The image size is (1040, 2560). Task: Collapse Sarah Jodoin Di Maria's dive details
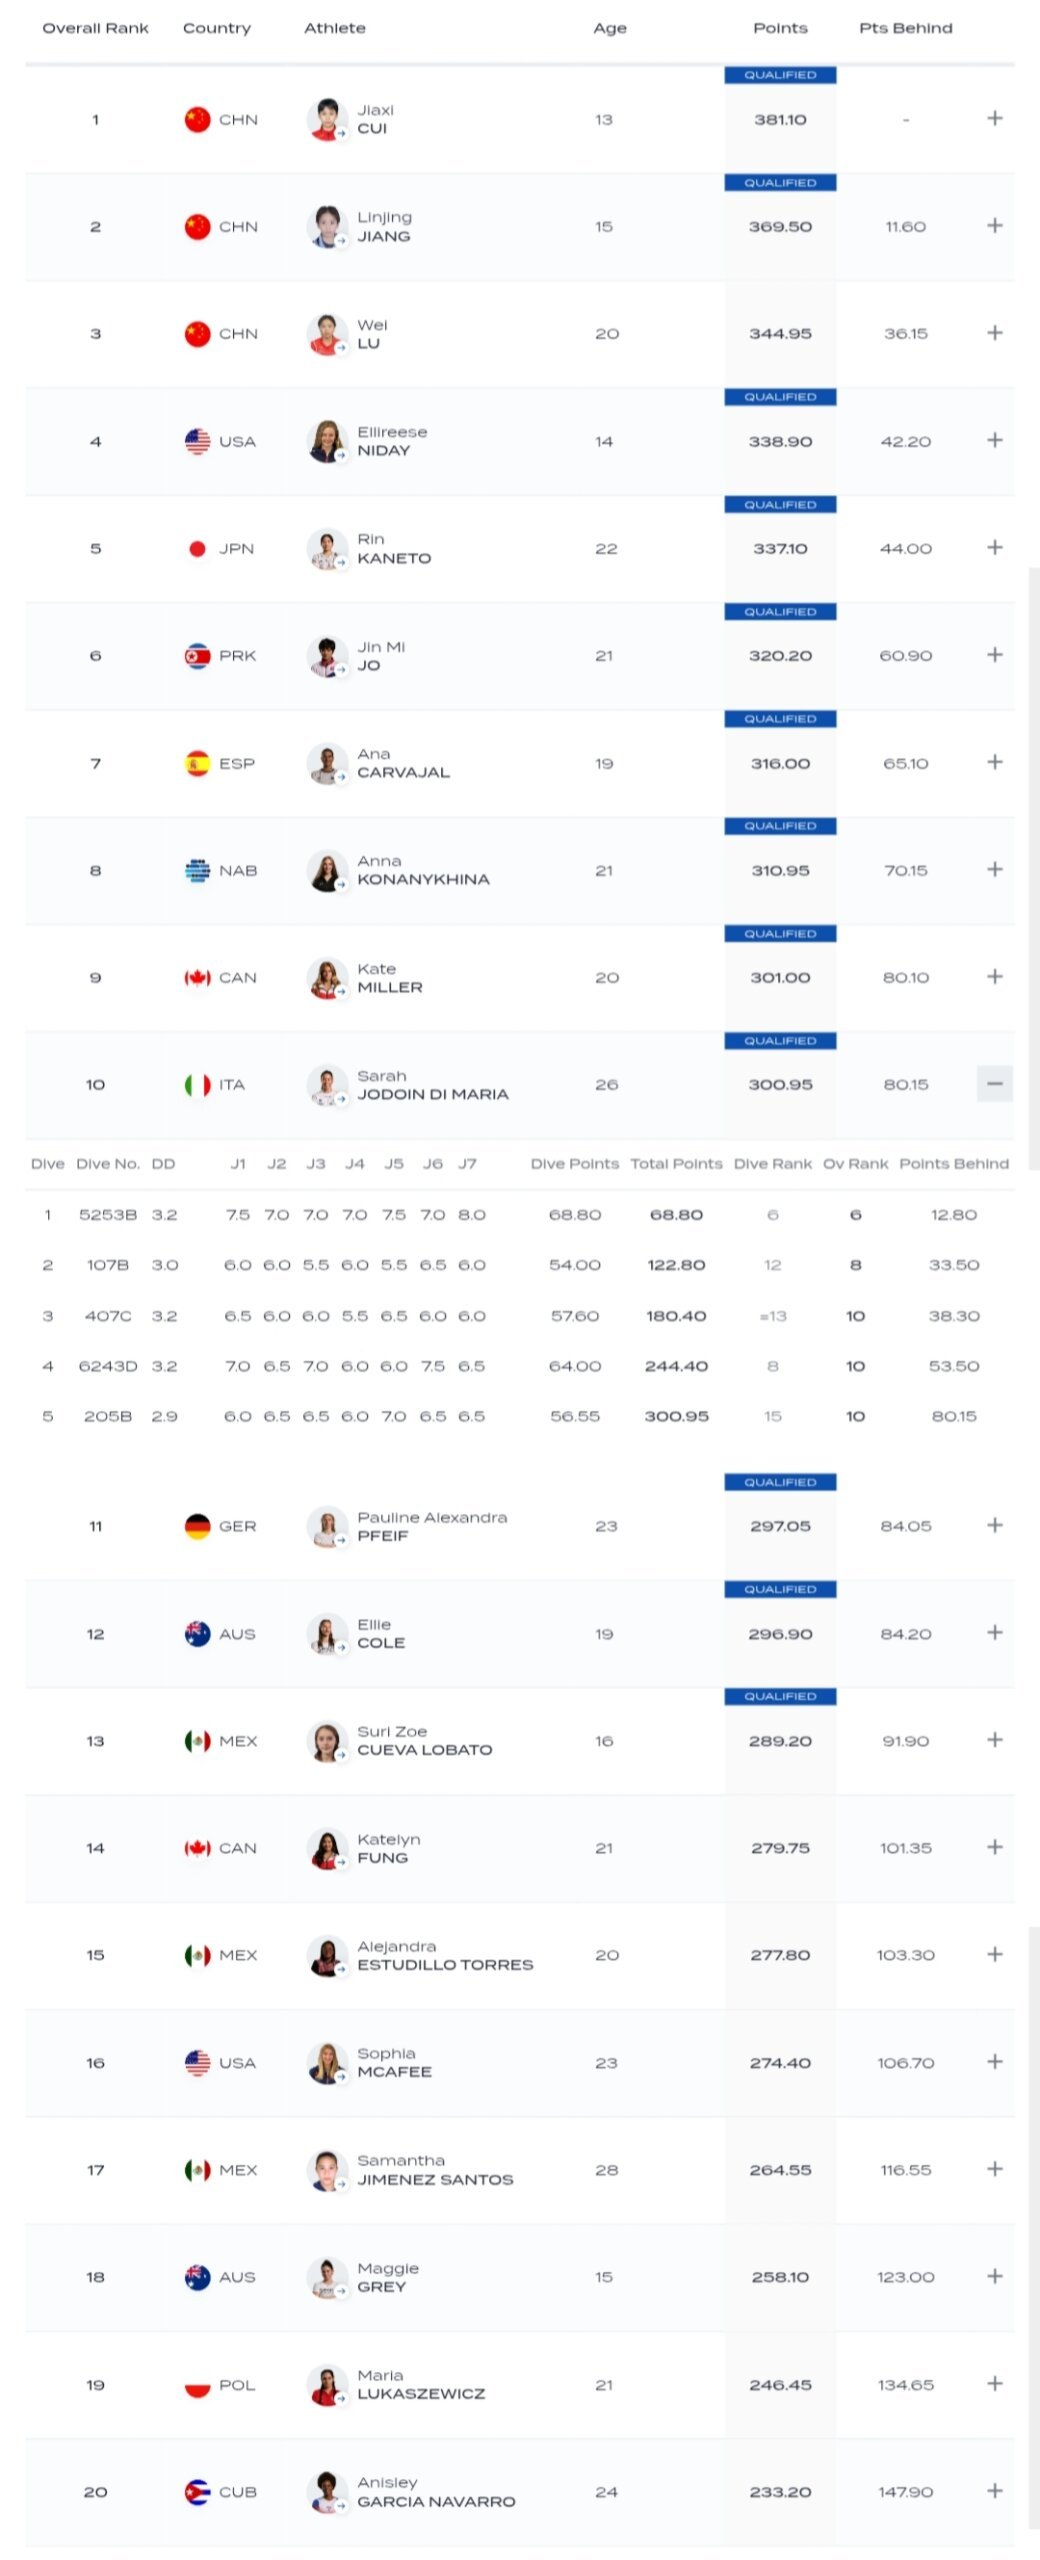click(994, 1084)
